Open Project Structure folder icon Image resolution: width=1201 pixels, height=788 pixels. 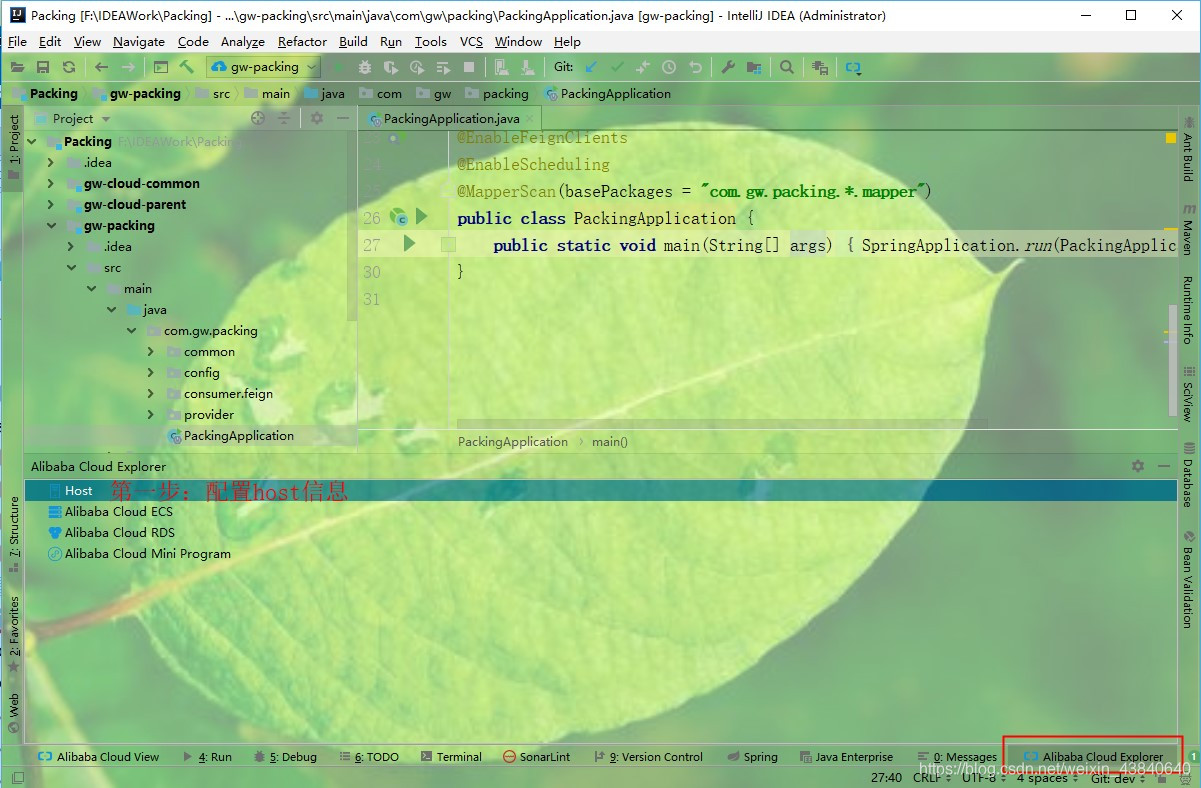(754, 67)
